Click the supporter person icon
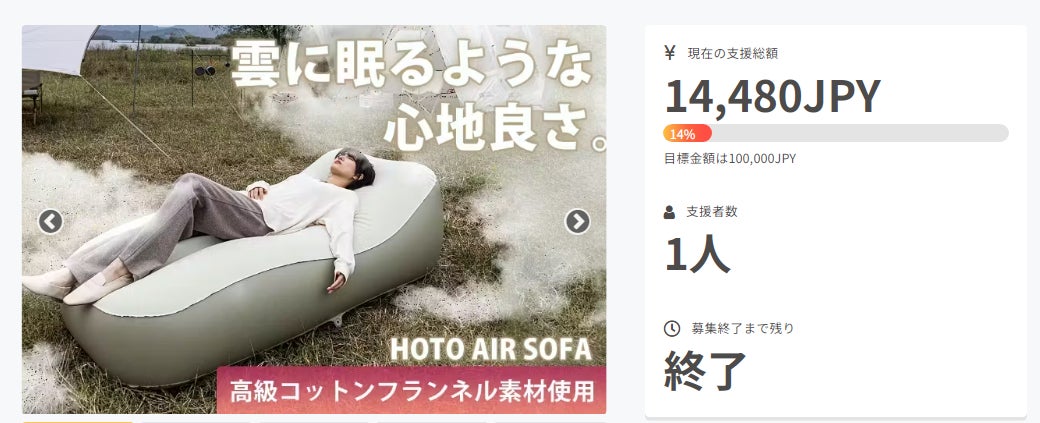Viewport: 1040px width, 423px height. click(670, 212)
